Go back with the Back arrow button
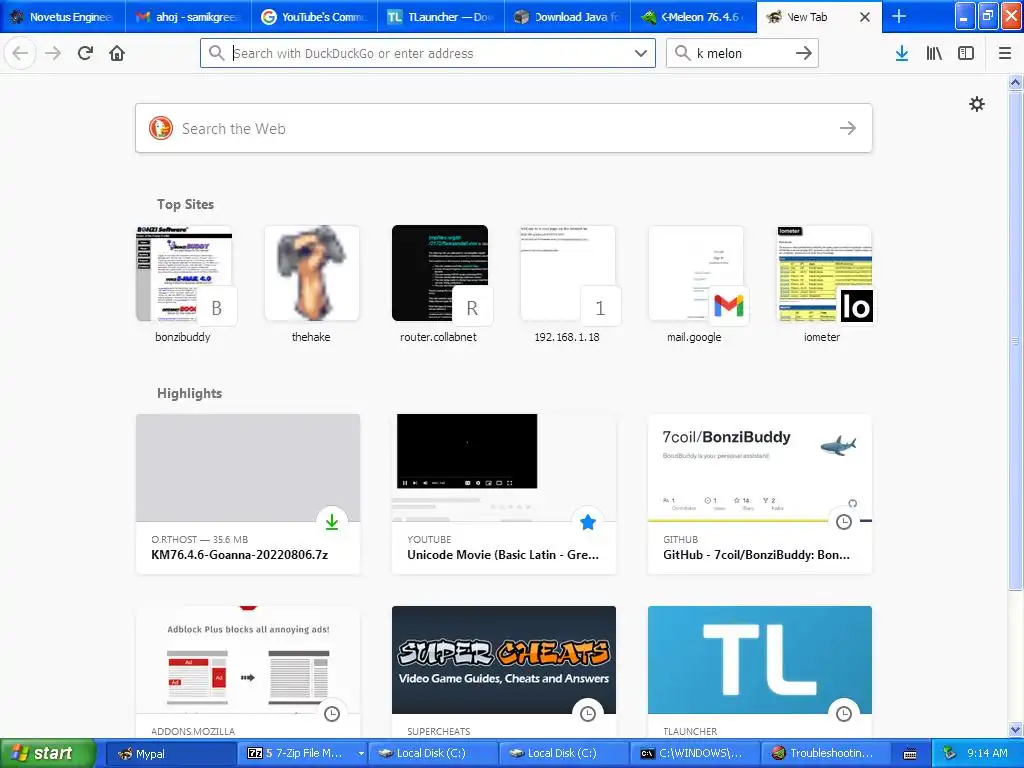 point(20,53)
